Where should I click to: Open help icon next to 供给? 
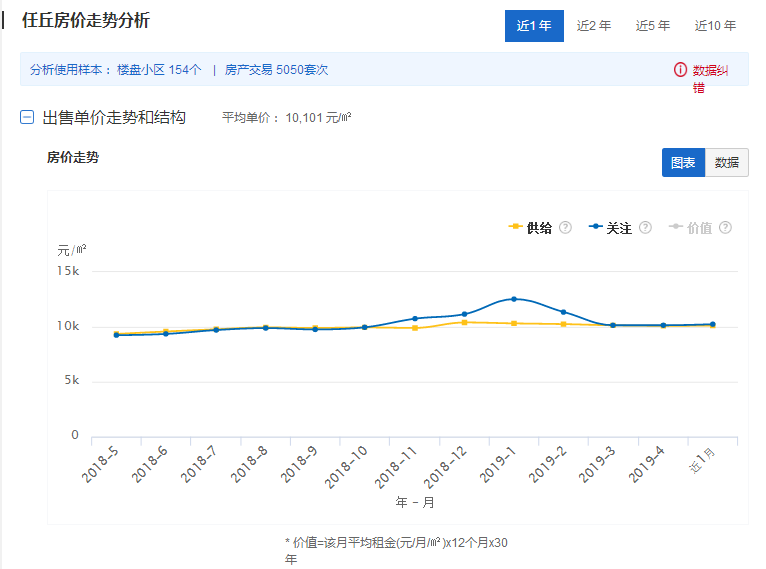(565, 228)
